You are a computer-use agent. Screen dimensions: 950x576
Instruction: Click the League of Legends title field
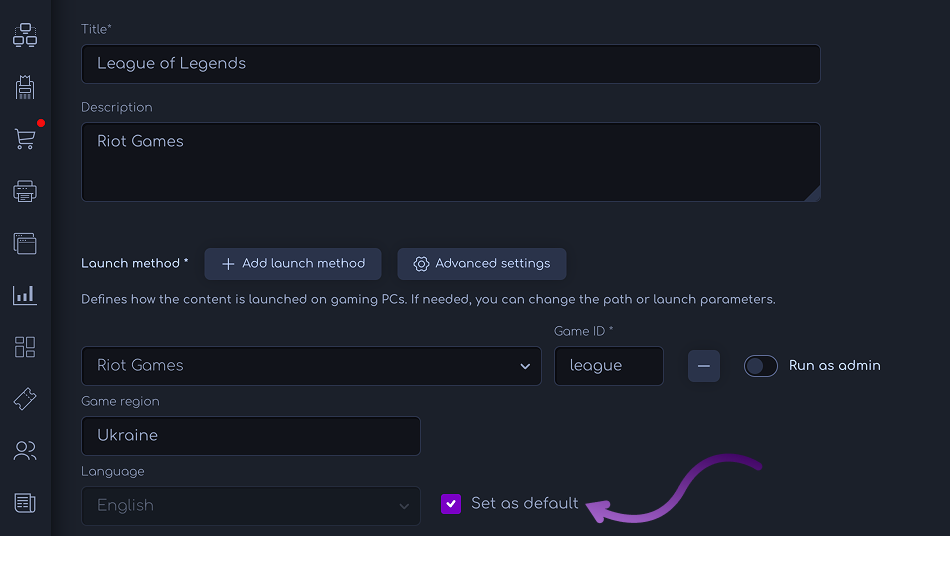click(x=451, y=64)
